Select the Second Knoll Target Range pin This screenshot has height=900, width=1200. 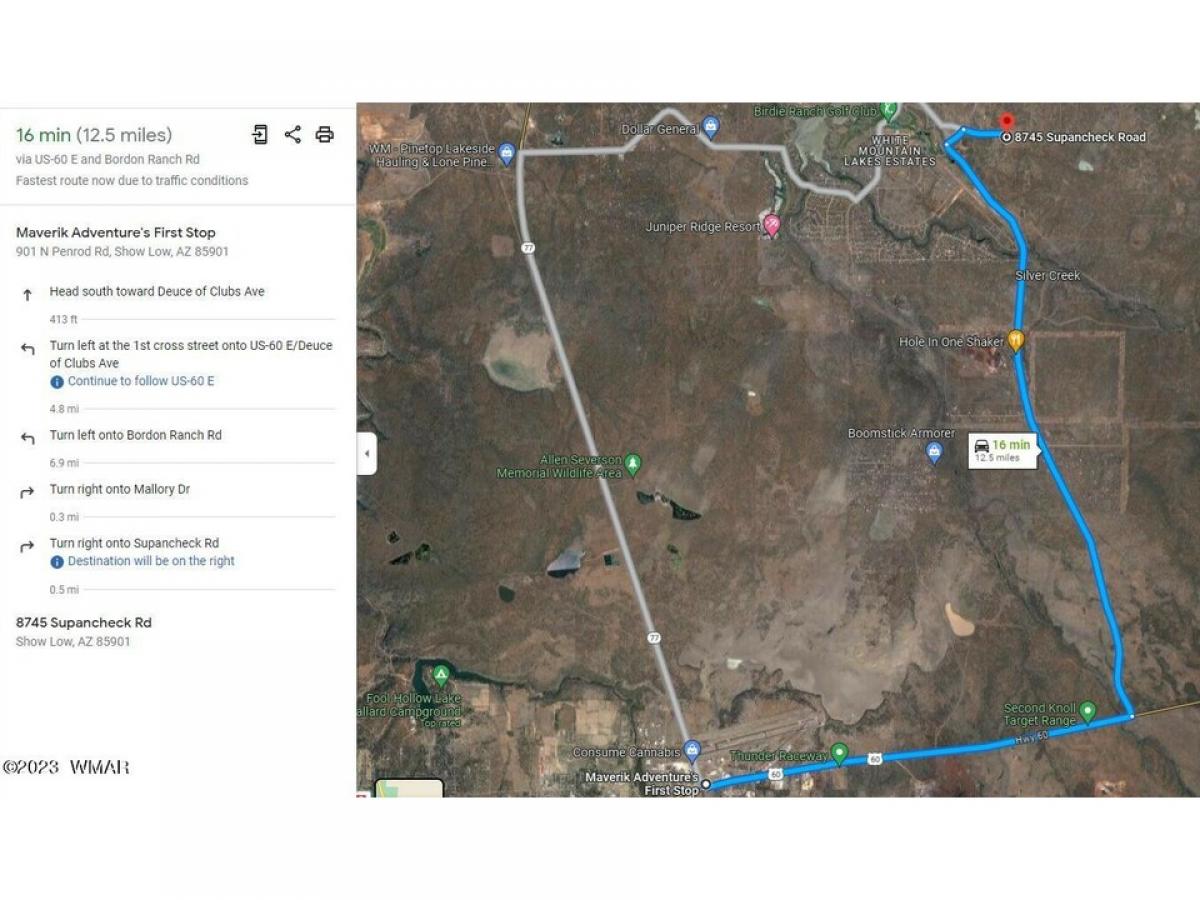tap(1088, 711)
